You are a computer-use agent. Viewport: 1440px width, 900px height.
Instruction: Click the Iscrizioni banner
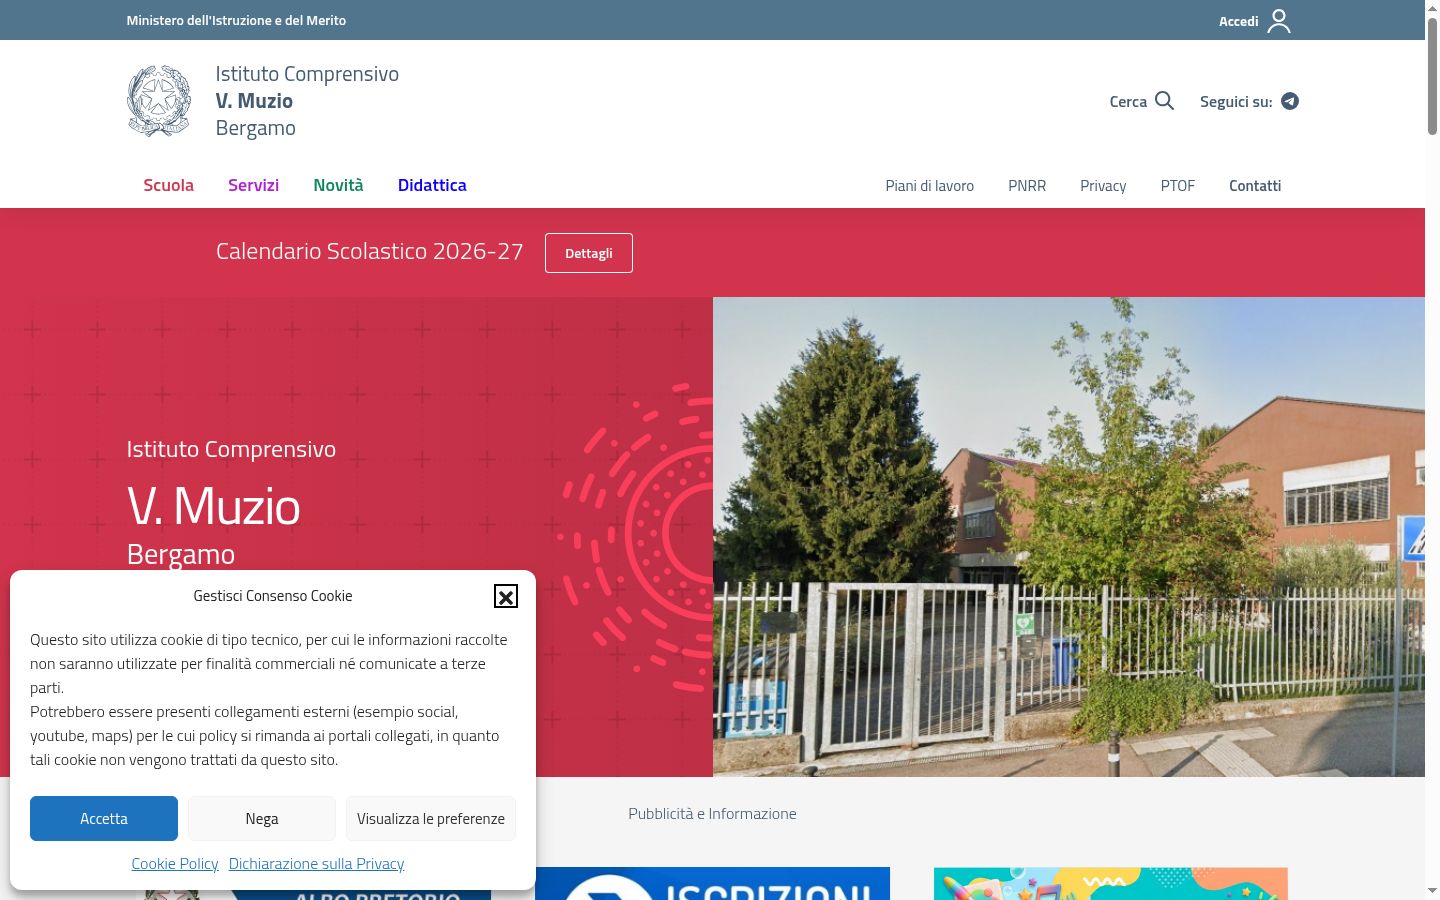point(712,883)
